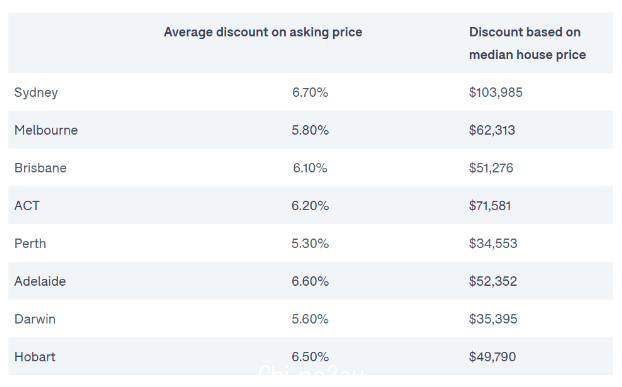
Task: Select the Melbourne row label
Action: coord(46,130)
